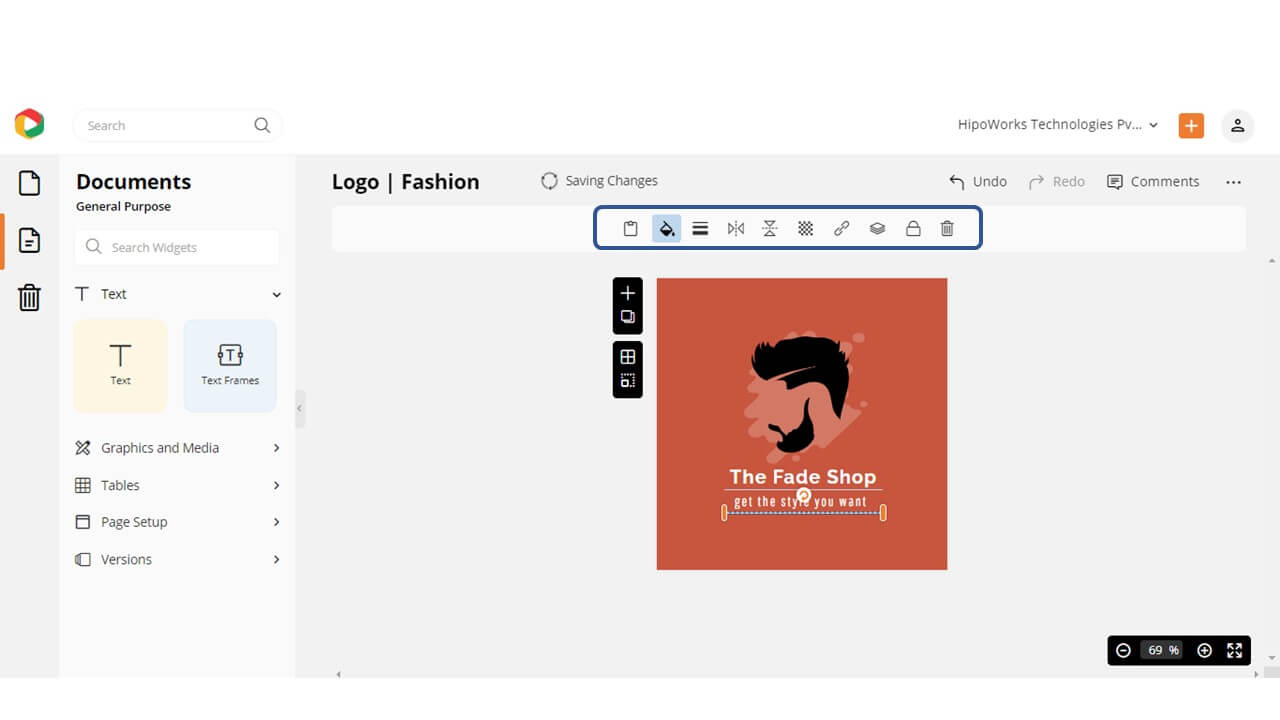Select the fill color tool

tap(666, 228)
